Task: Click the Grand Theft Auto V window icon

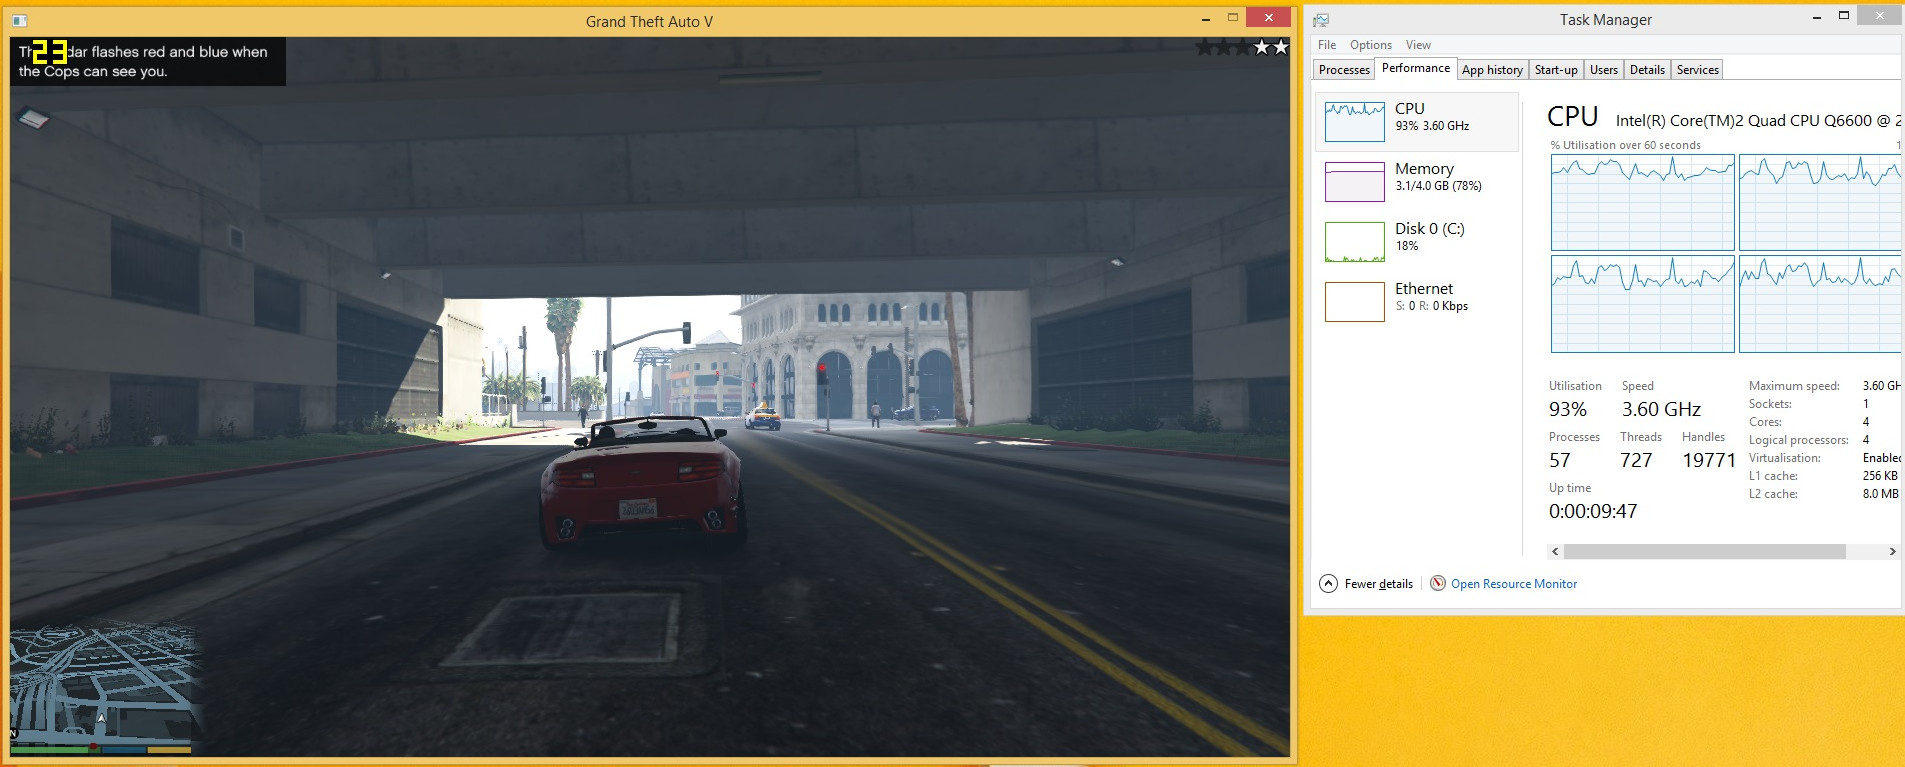Action: click(20, 21)
